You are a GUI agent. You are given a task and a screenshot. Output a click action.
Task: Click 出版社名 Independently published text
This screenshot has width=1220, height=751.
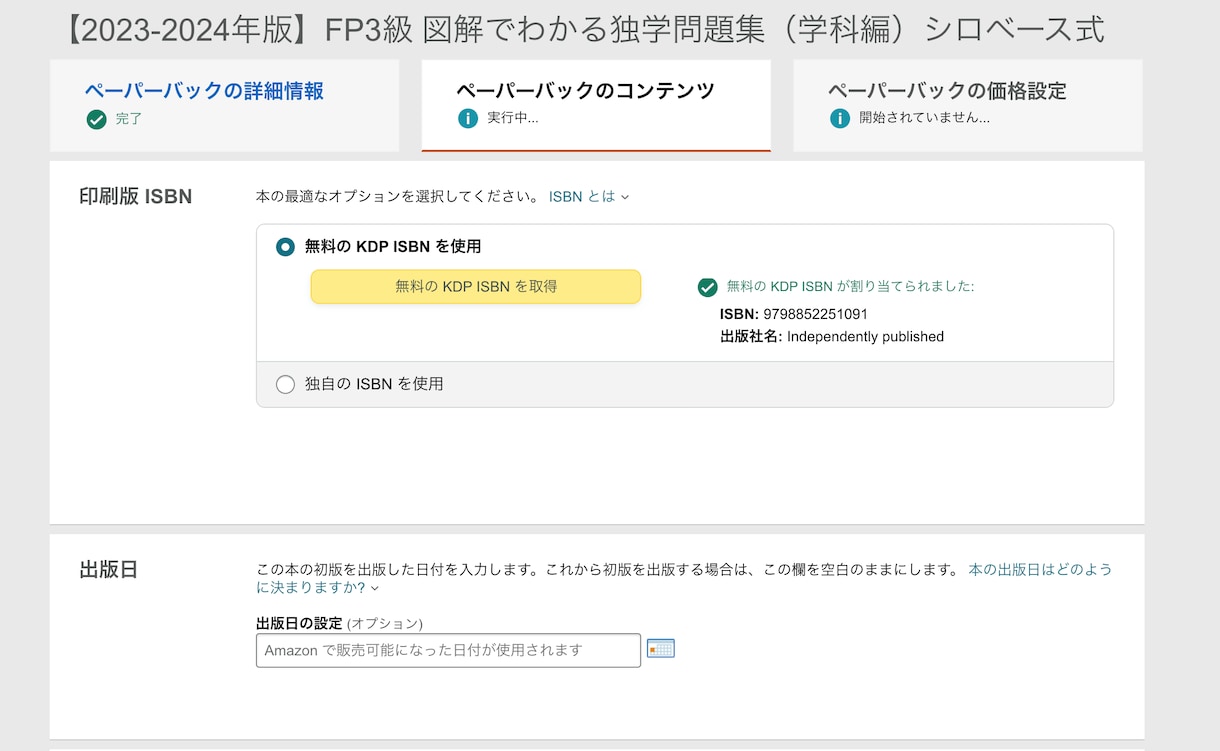[832, 337]
